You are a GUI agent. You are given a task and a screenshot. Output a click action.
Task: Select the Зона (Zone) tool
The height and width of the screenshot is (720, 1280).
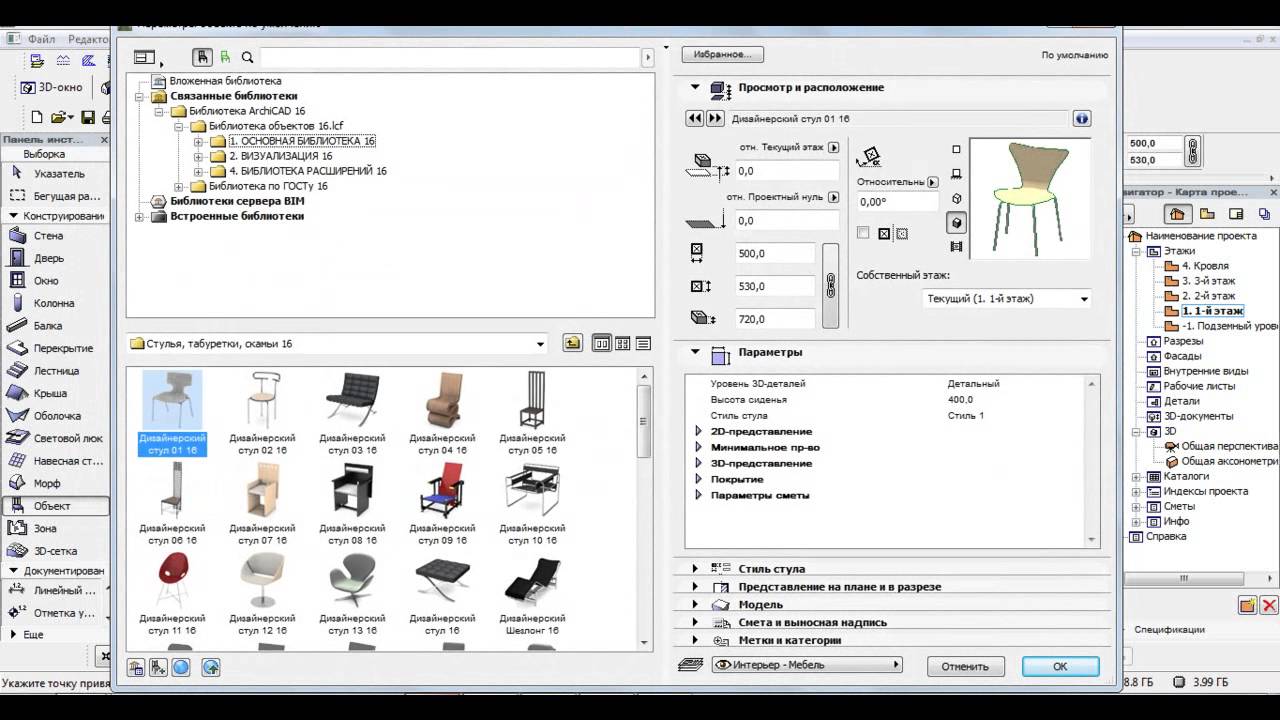click(x=55, y=528)
